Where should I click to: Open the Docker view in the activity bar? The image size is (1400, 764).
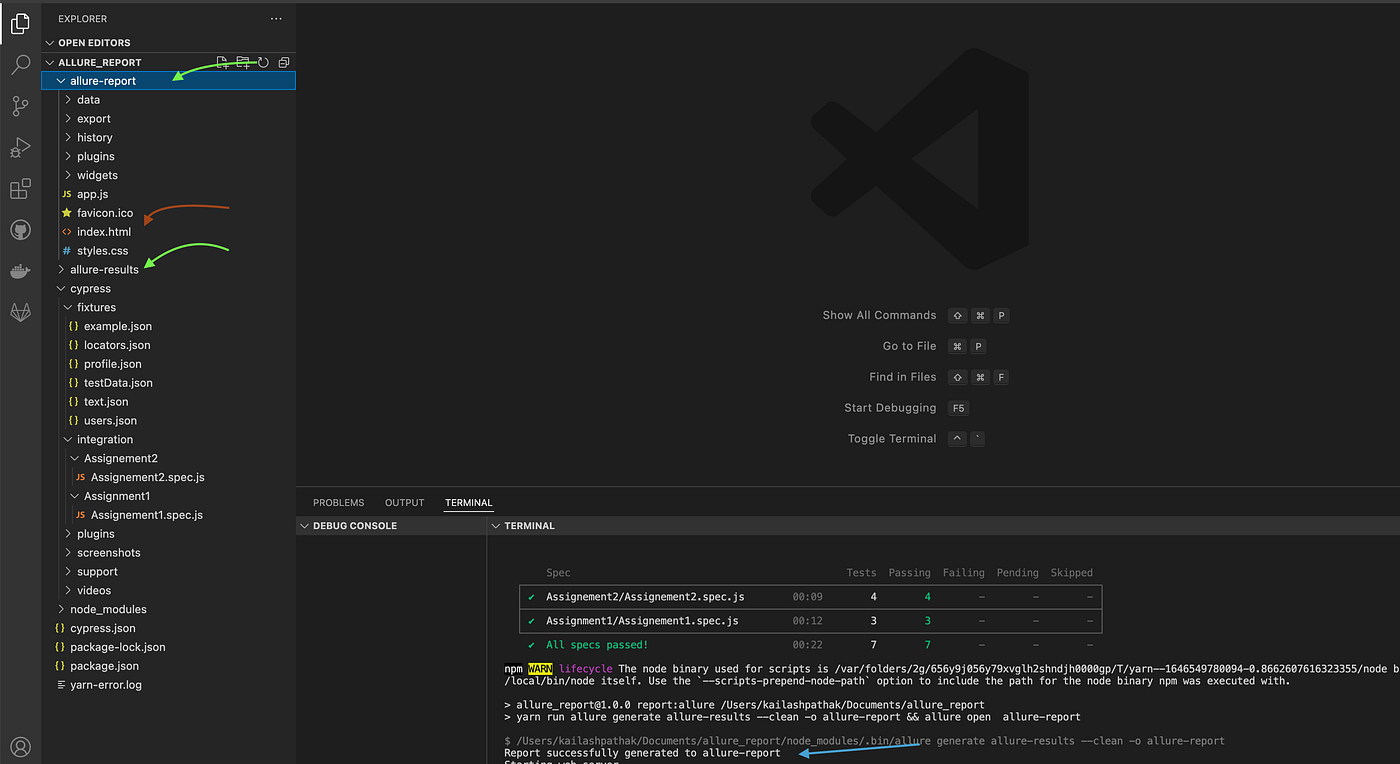tap(20, 271)
